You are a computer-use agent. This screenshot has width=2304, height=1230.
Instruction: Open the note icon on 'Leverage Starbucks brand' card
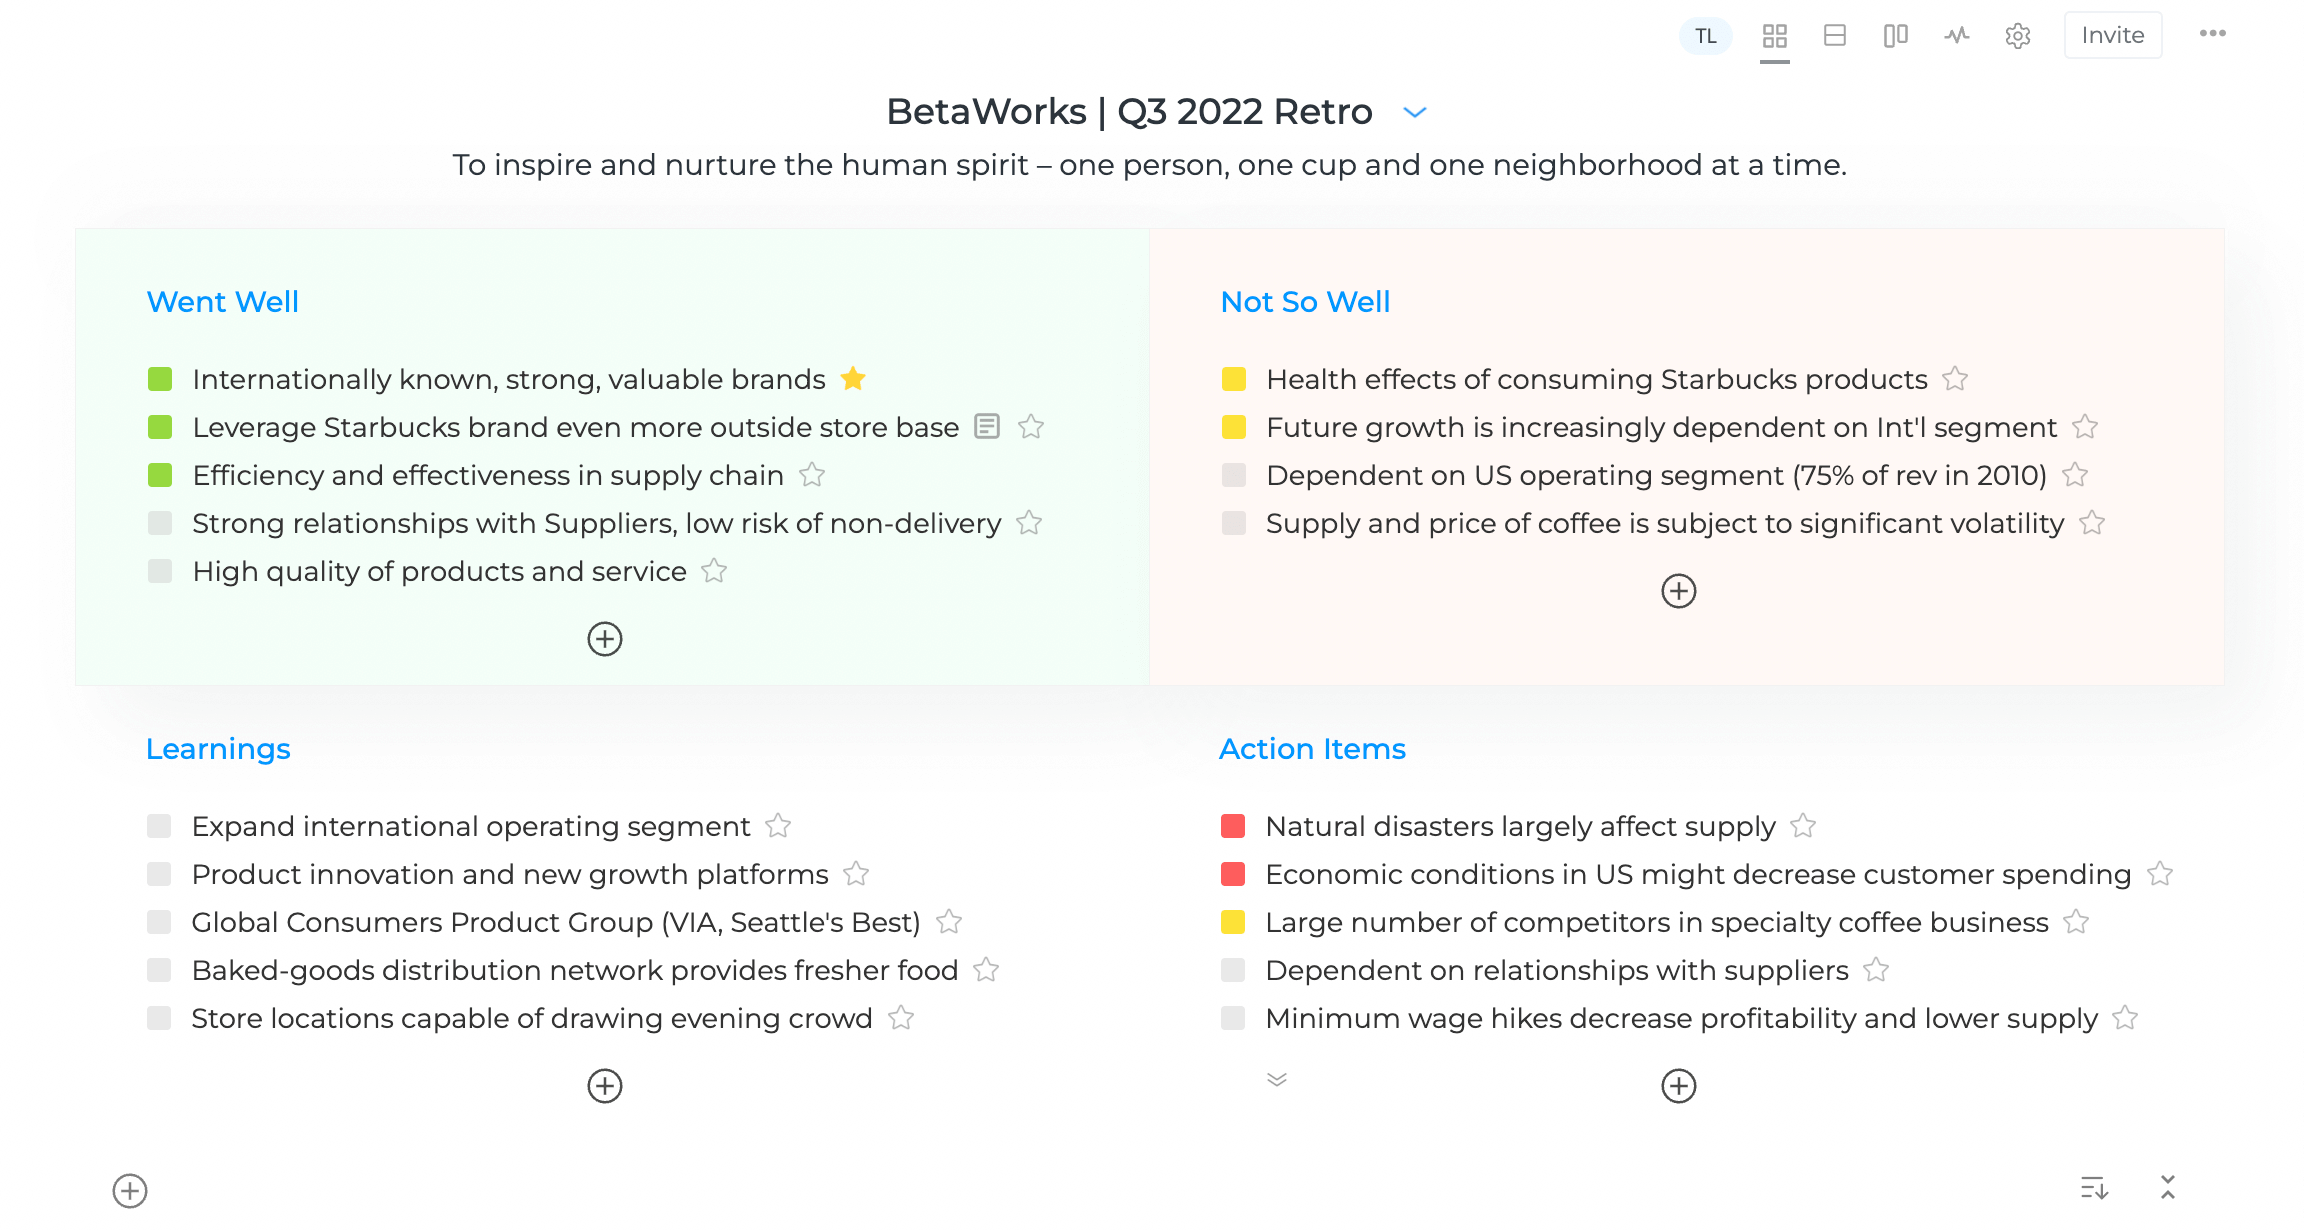pos(987,427)
